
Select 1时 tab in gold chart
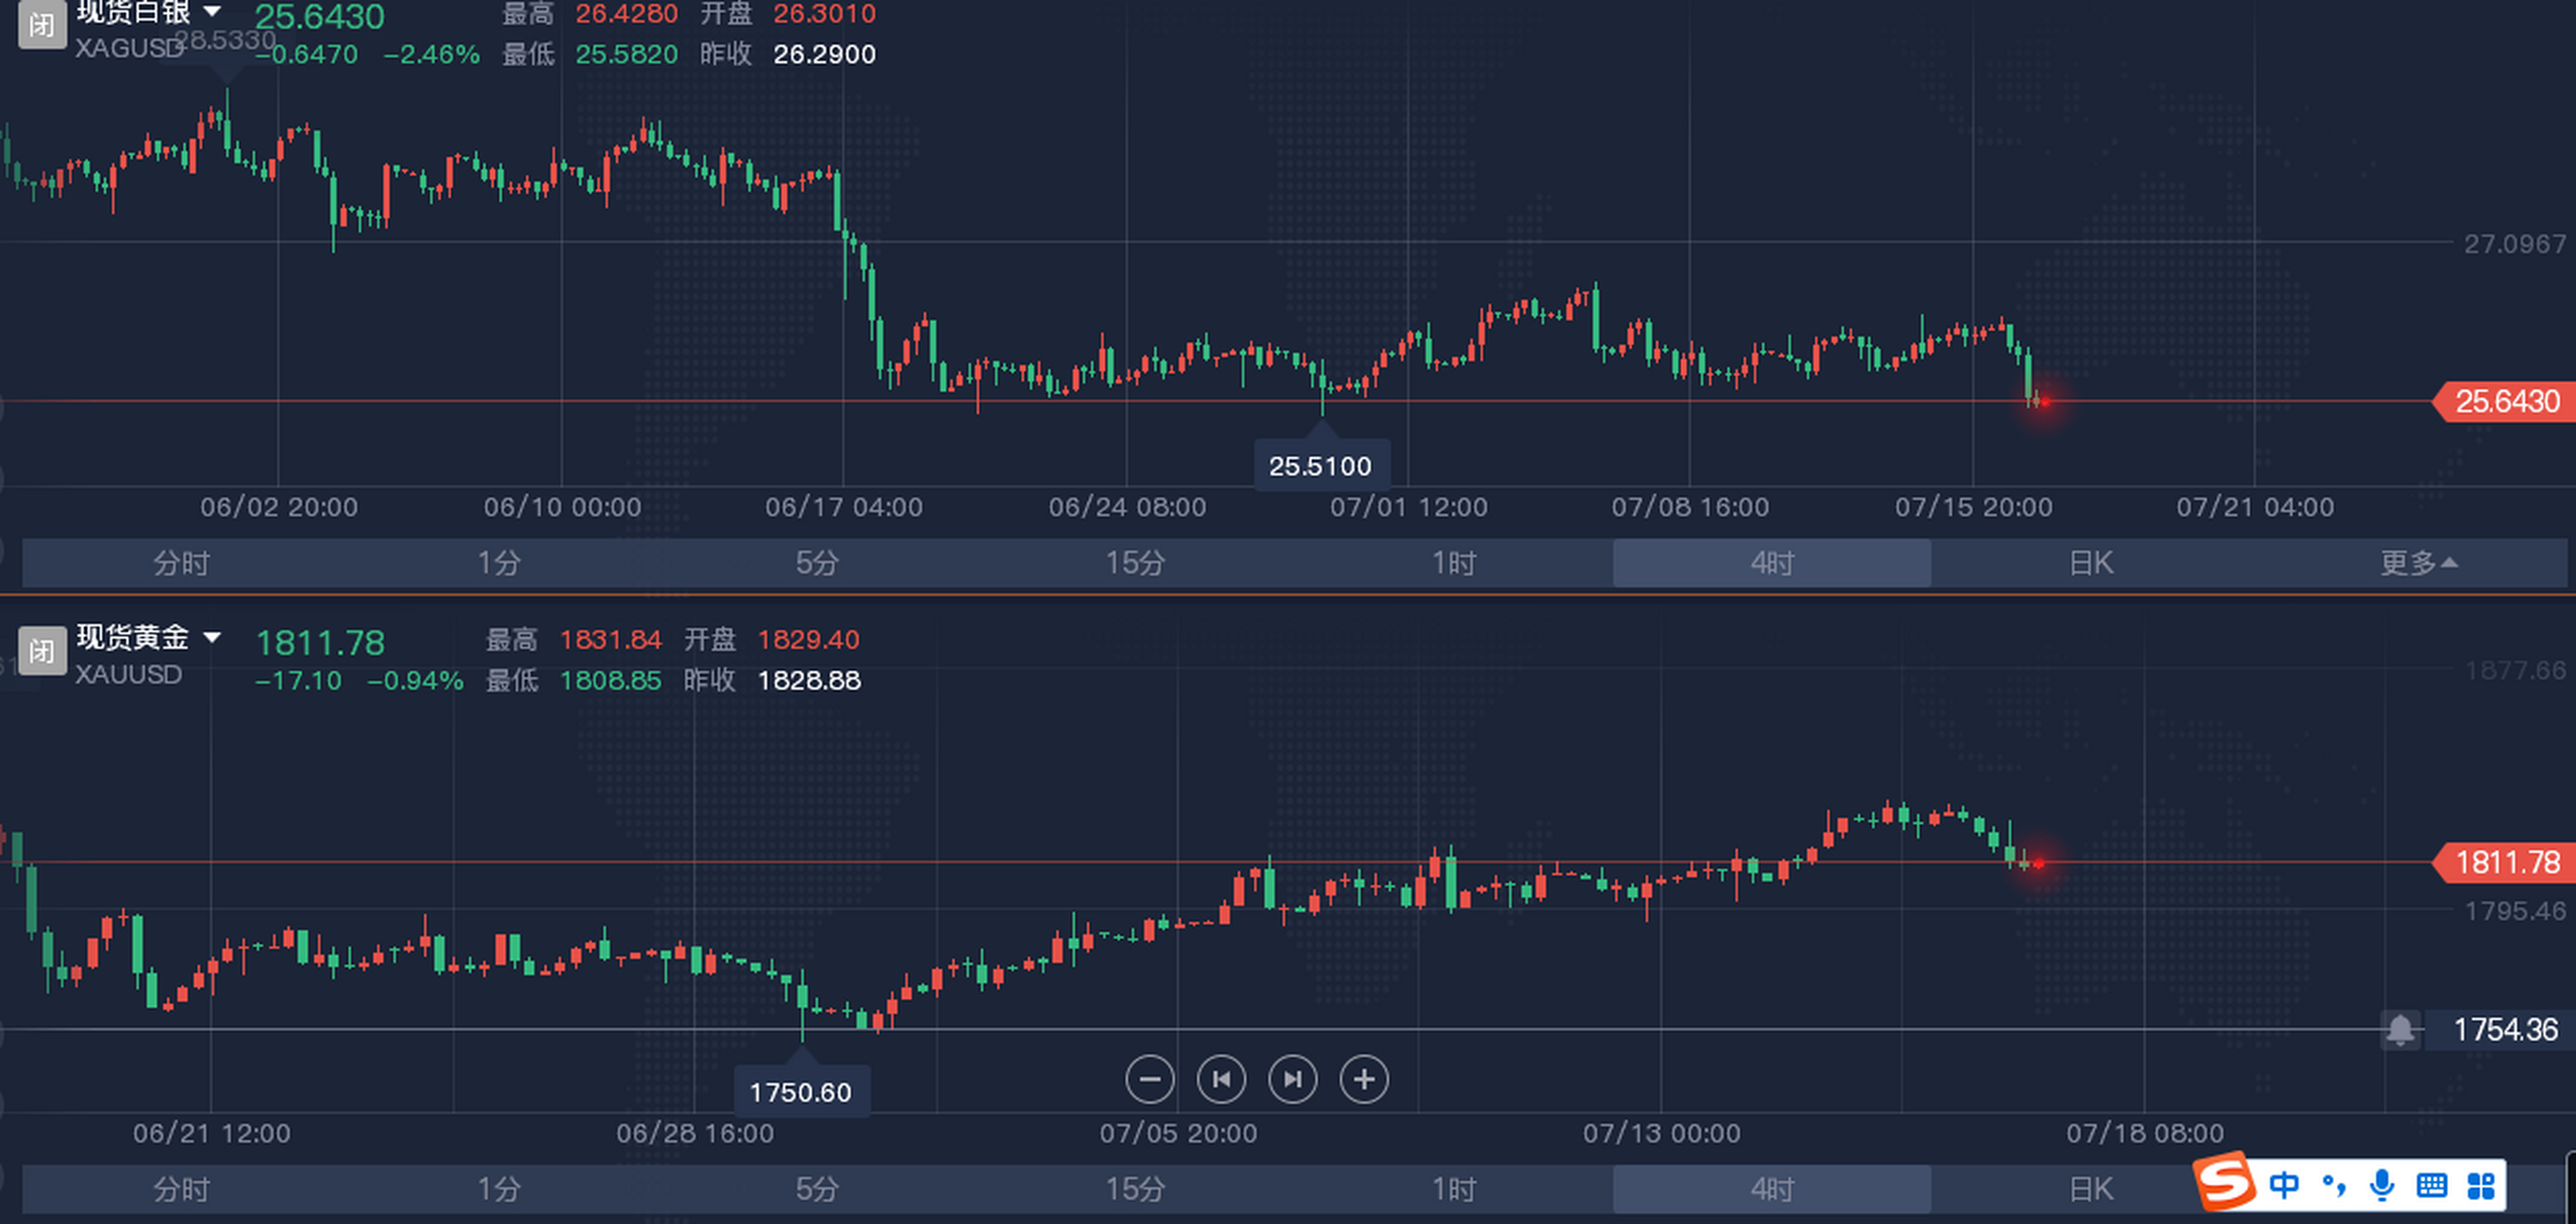coord(1453,1189)
